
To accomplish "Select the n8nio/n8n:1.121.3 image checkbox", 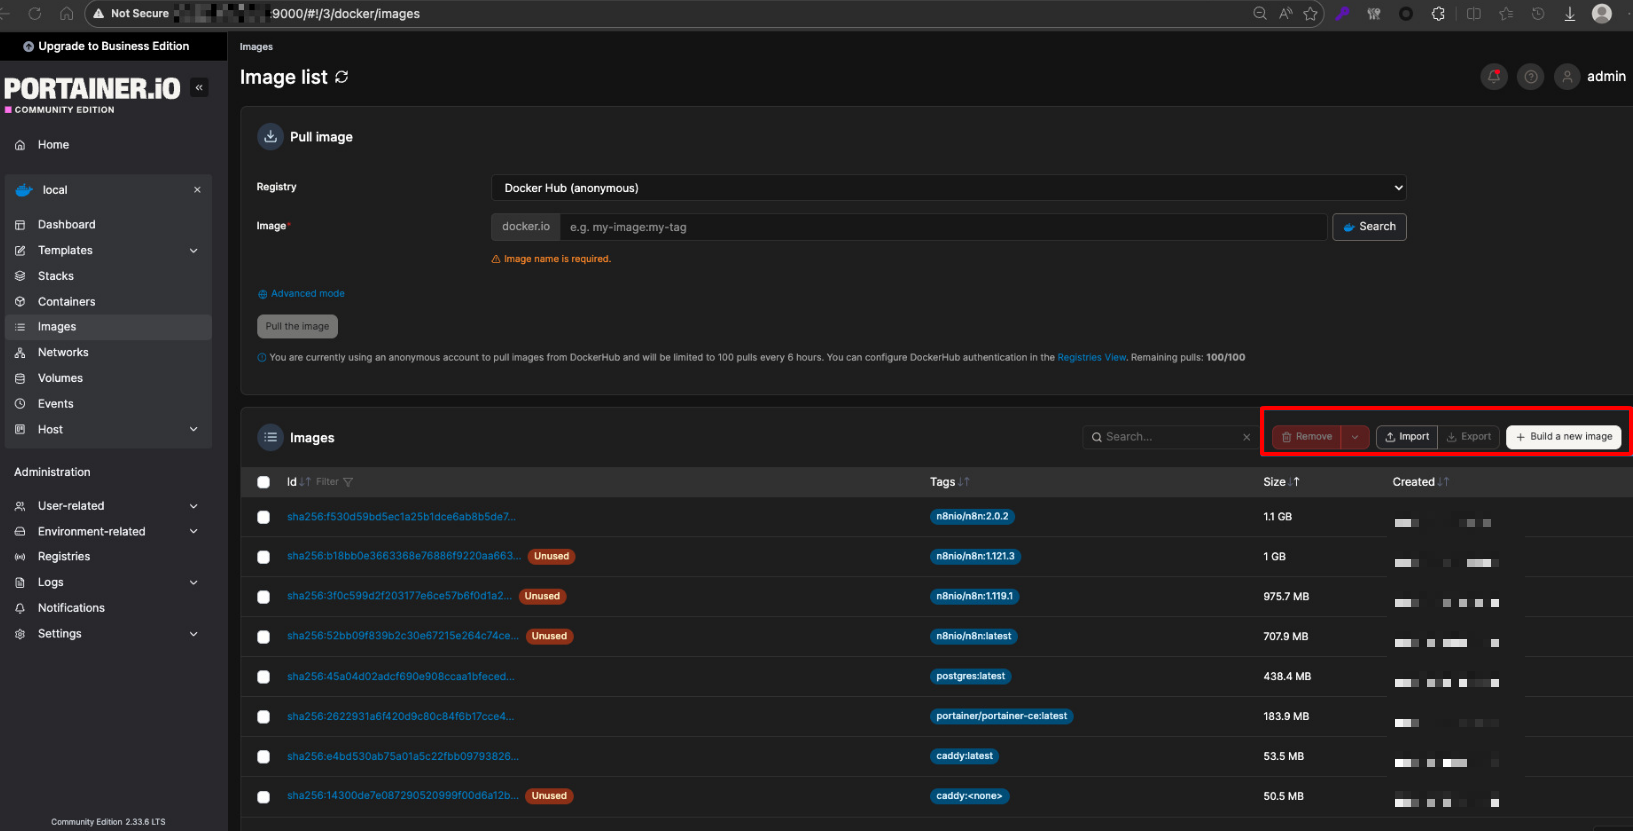I will tap(264, 557).
